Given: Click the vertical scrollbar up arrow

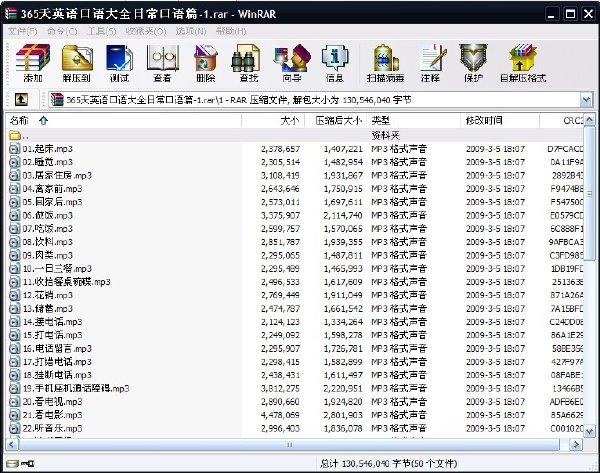Looking at the screenshot, I should (590, 121).
